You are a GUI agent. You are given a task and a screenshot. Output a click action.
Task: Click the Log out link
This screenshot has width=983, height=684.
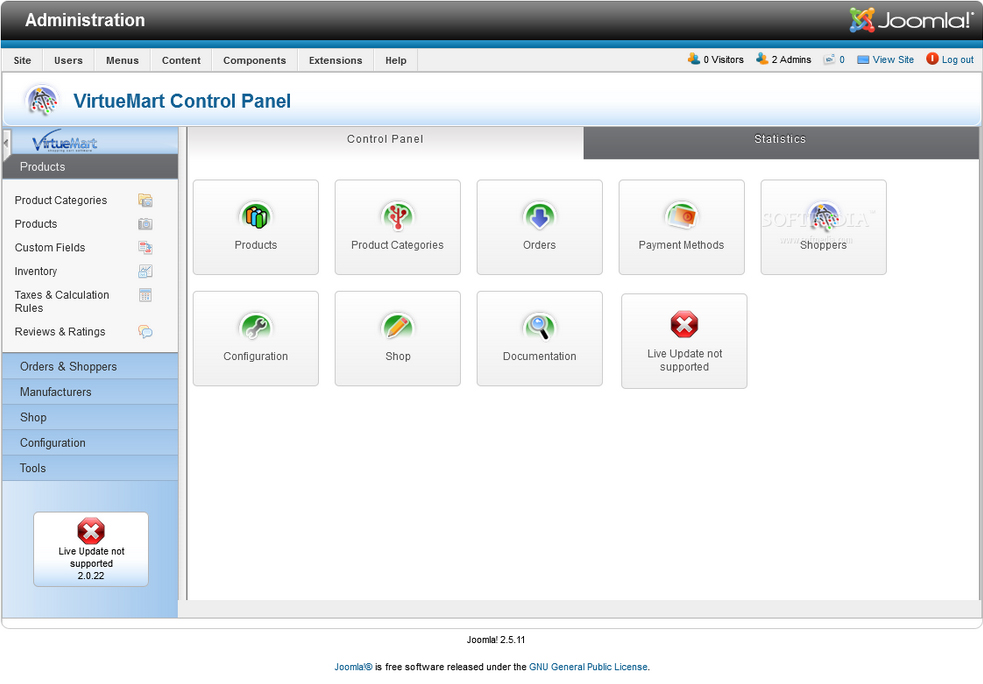pyautogui.click(x=958, y=60)
